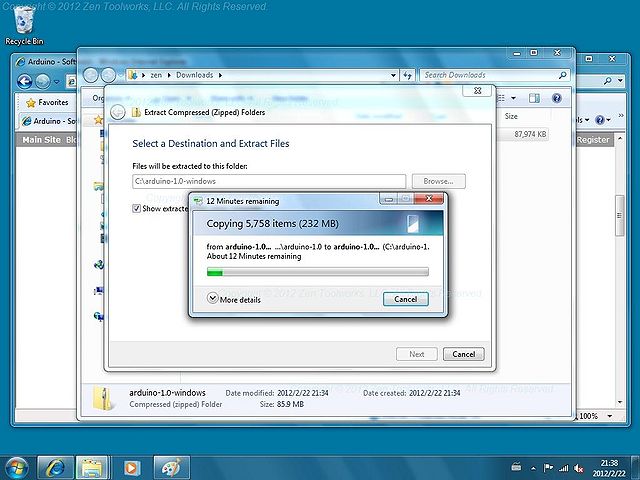The image size is (640, 480).
Task: Select the Arduino tab in Internet Explorer
Action: tap(49, 121)
